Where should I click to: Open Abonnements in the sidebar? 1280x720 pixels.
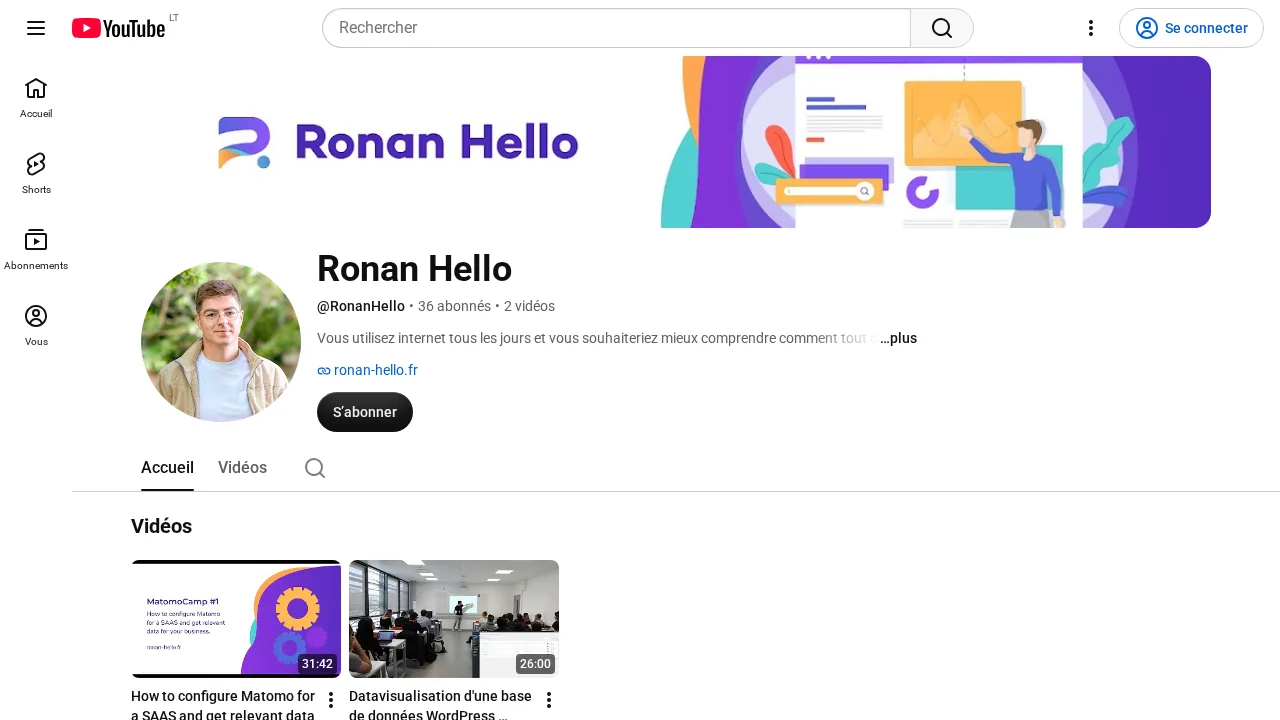click(x=36, y=250)
